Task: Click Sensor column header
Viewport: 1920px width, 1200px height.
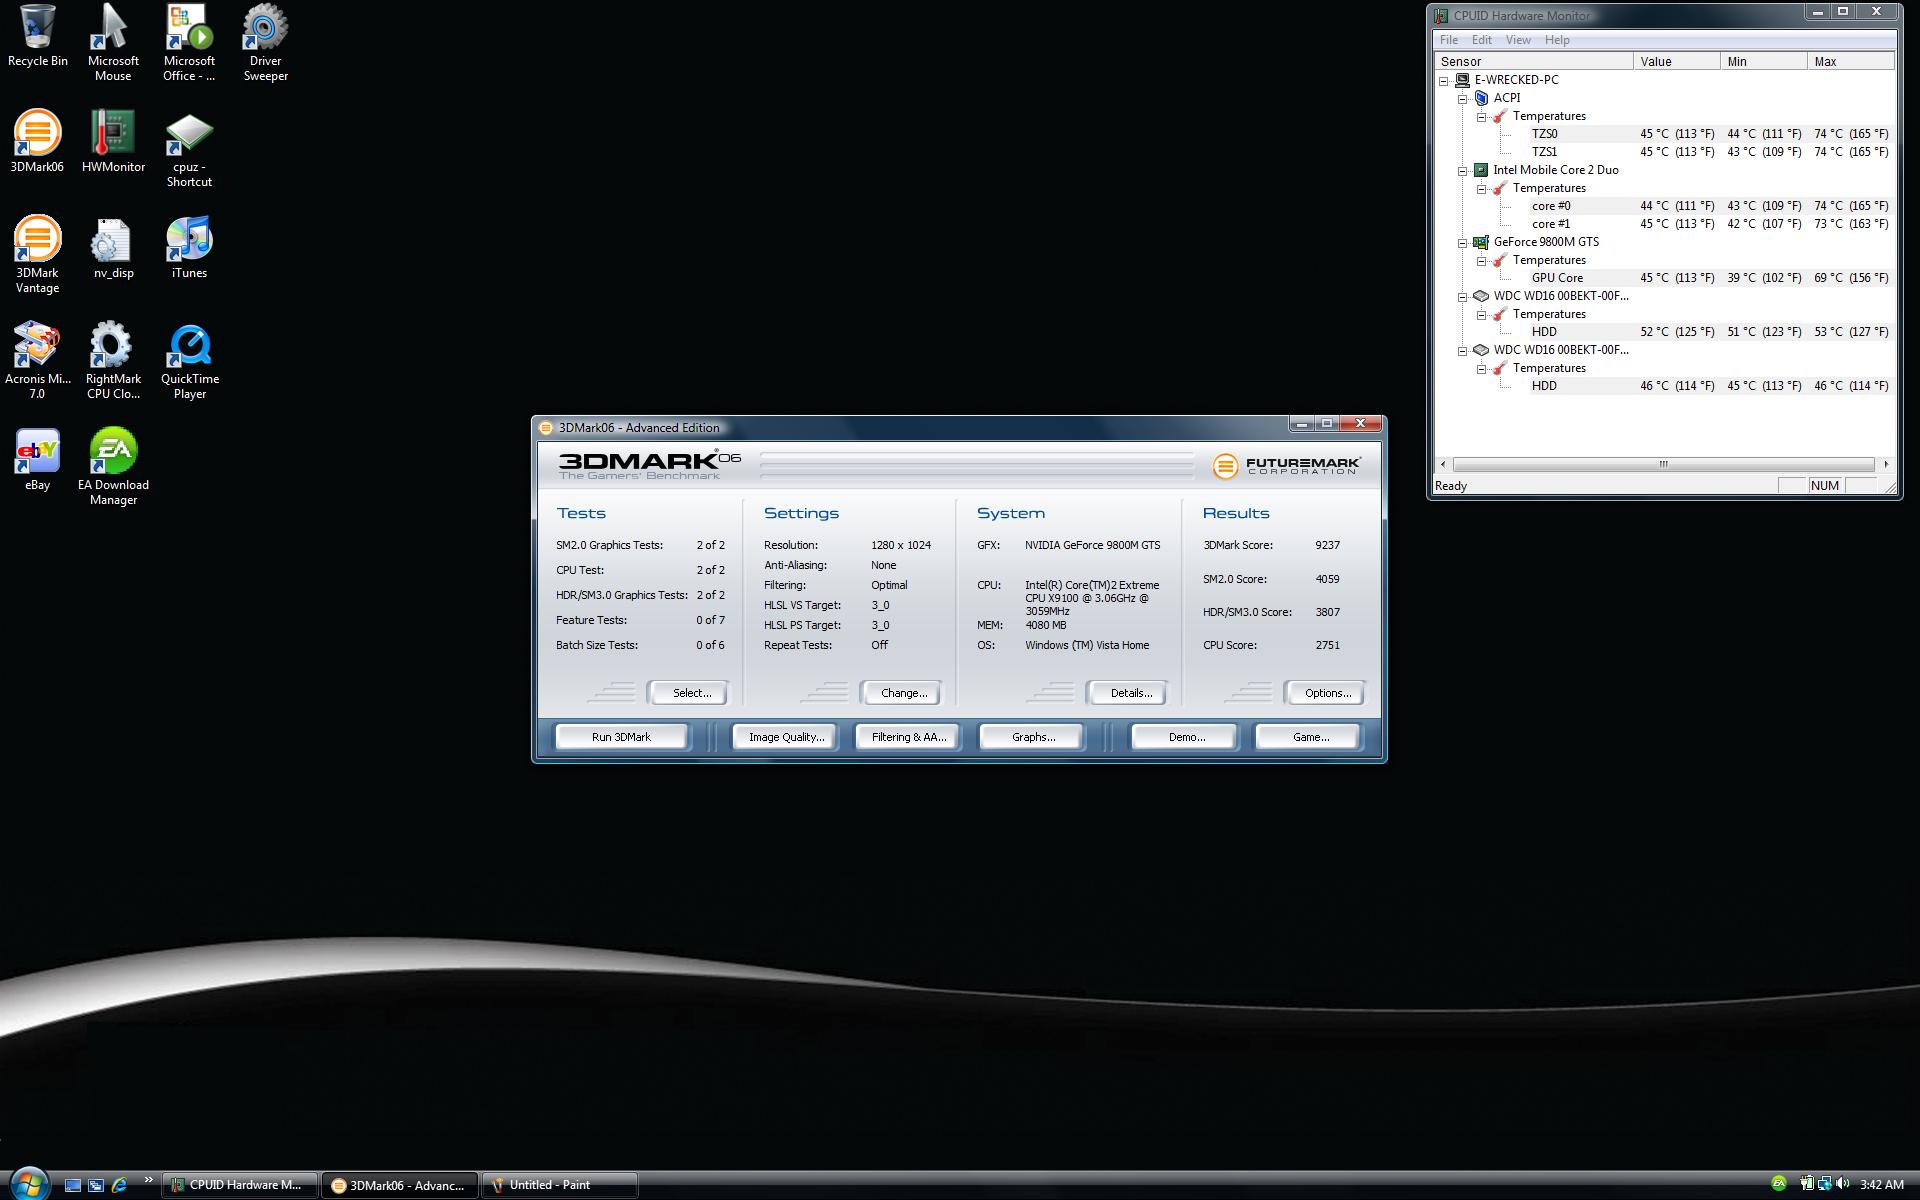Action: click(x=1534, y=61)
